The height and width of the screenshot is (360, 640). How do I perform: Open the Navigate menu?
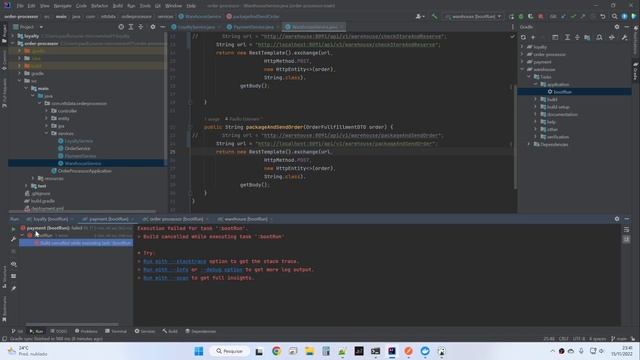[x=62, y=6]
